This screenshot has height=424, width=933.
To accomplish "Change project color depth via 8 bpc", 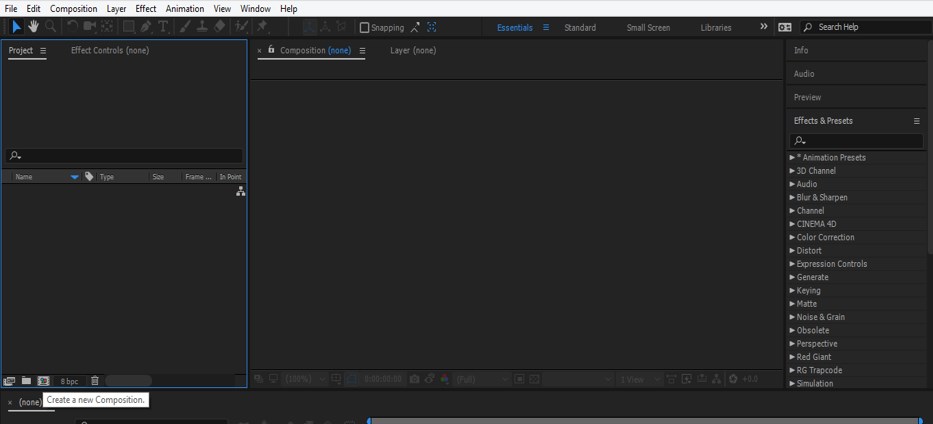I will (x=69, y=381).
